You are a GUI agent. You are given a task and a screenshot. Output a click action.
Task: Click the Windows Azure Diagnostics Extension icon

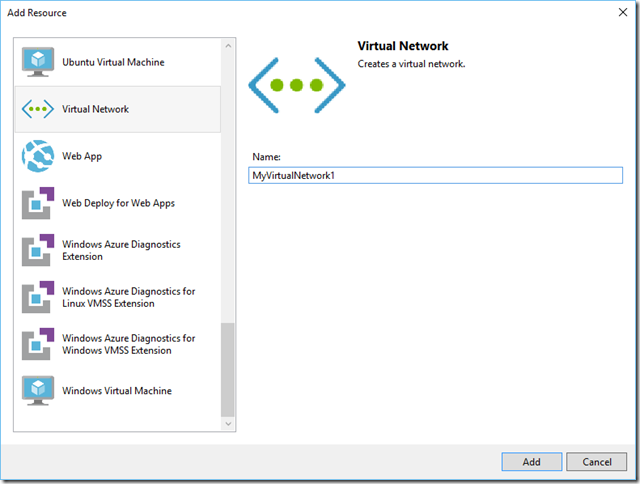pos(38,250)
